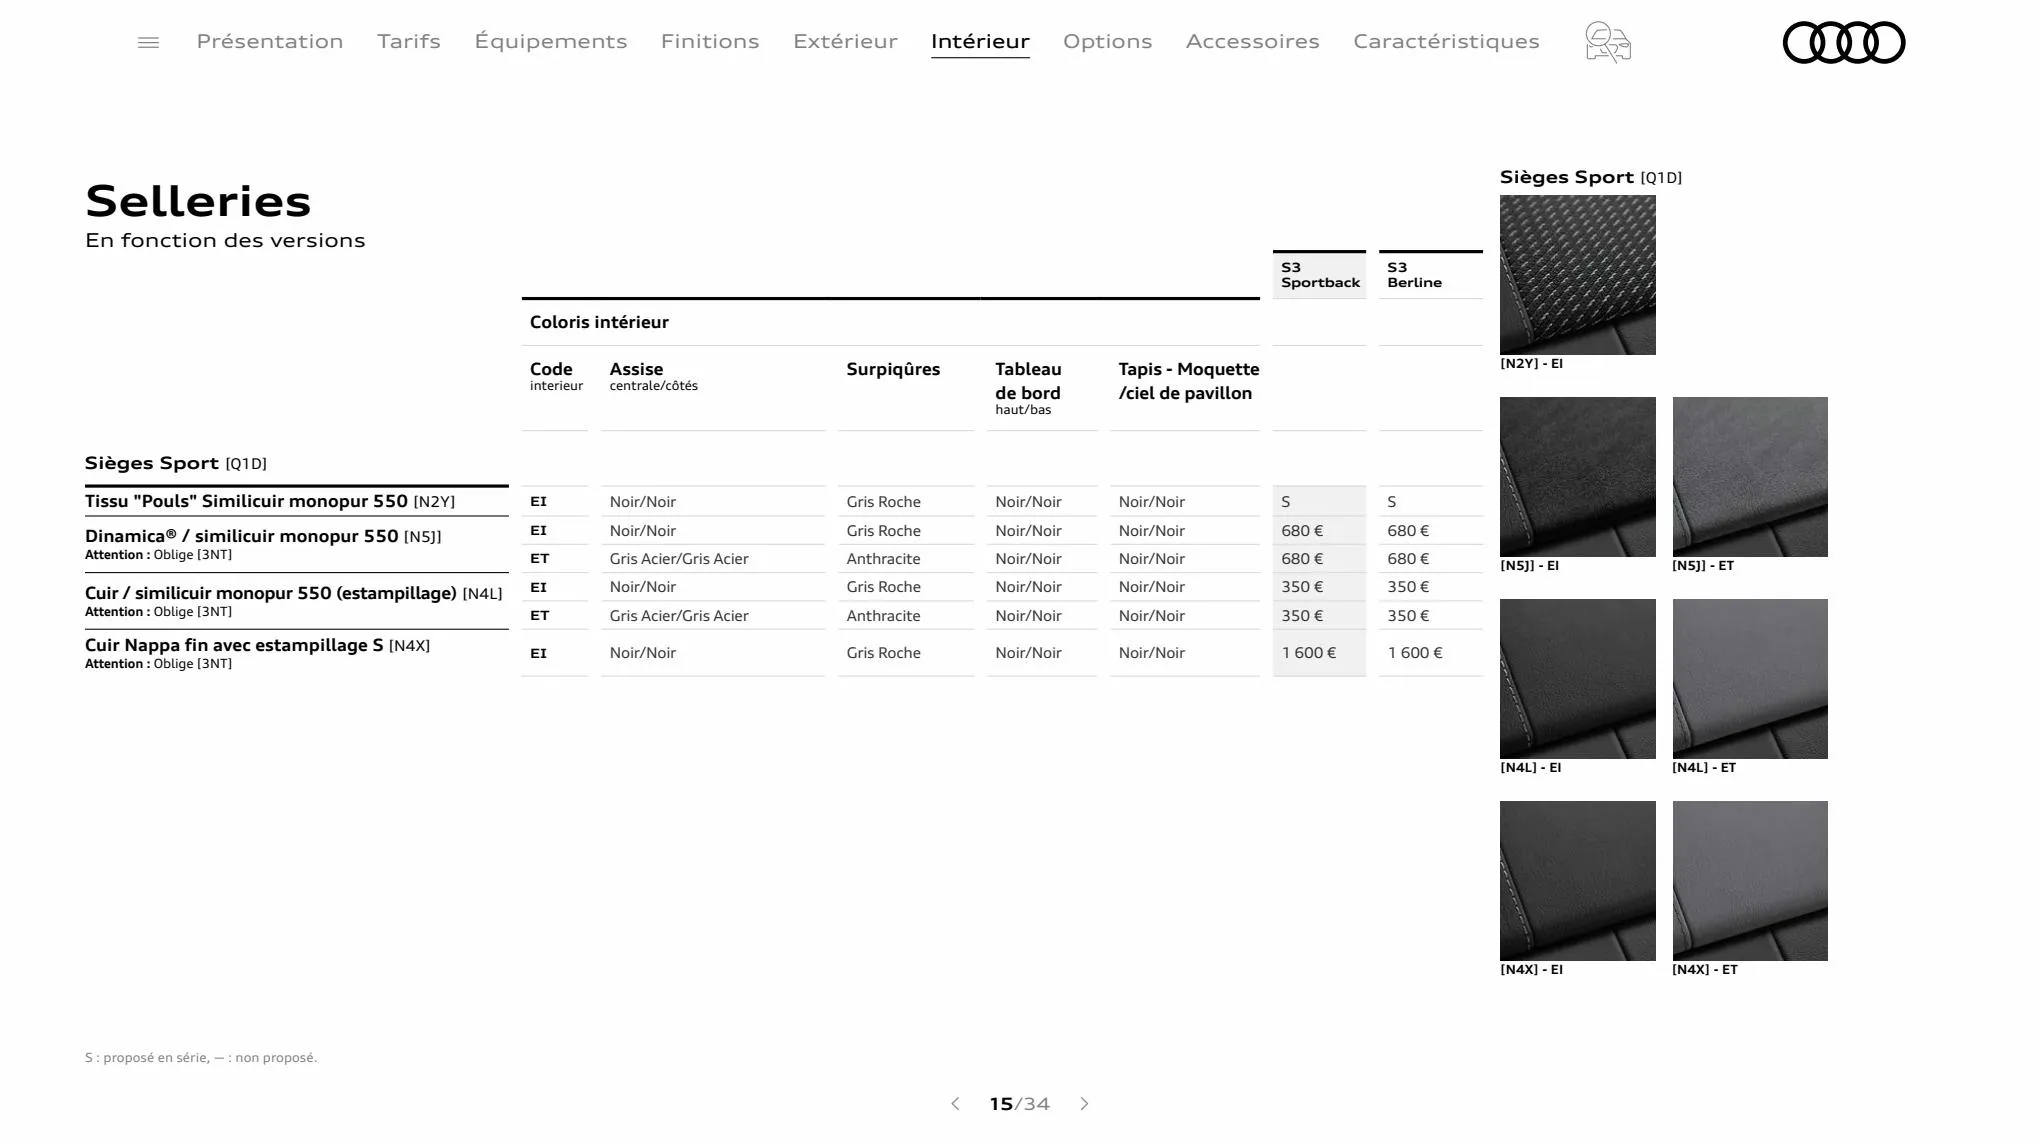This screenshot has width=2040, height=1147.
Task: Switch to Finitions tab
Action: (710, 41)
